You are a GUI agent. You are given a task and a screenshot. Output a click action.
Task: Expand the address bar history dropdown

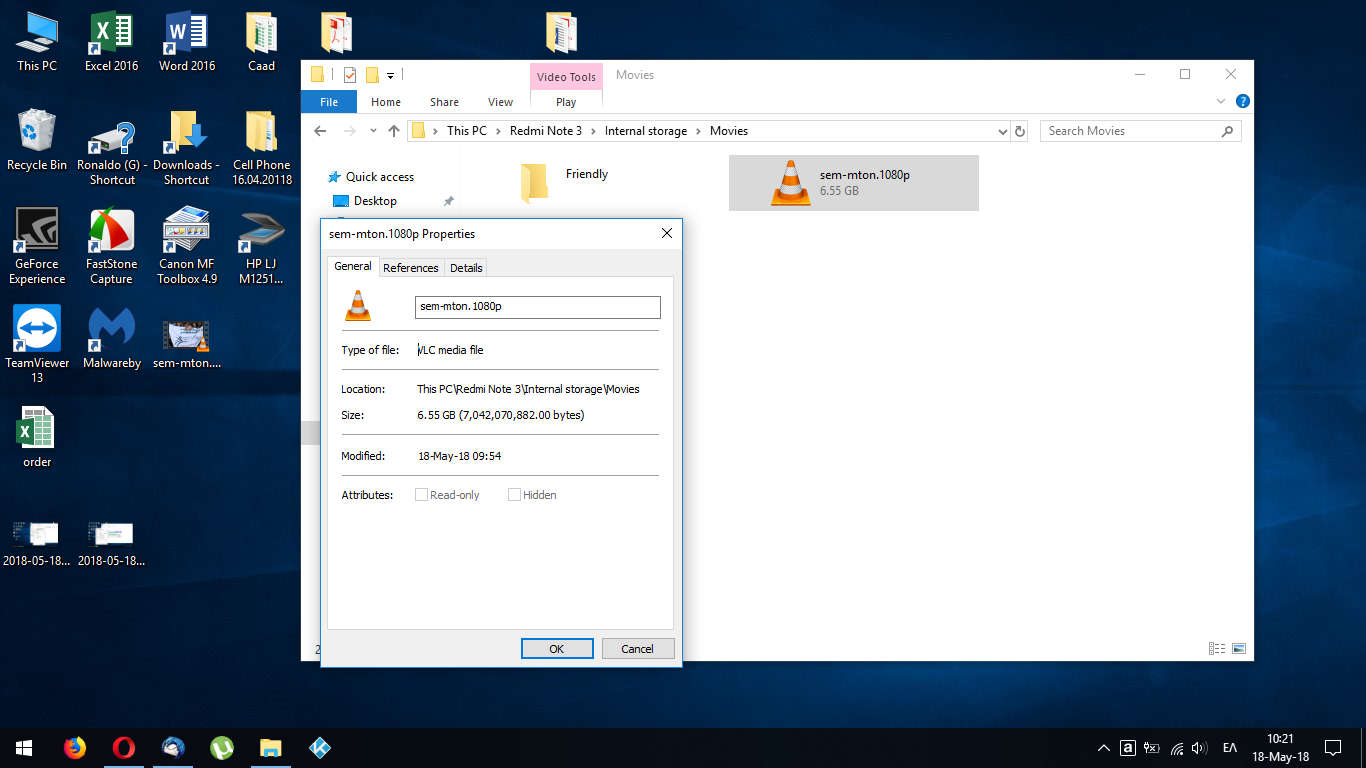click(1003, 131)
